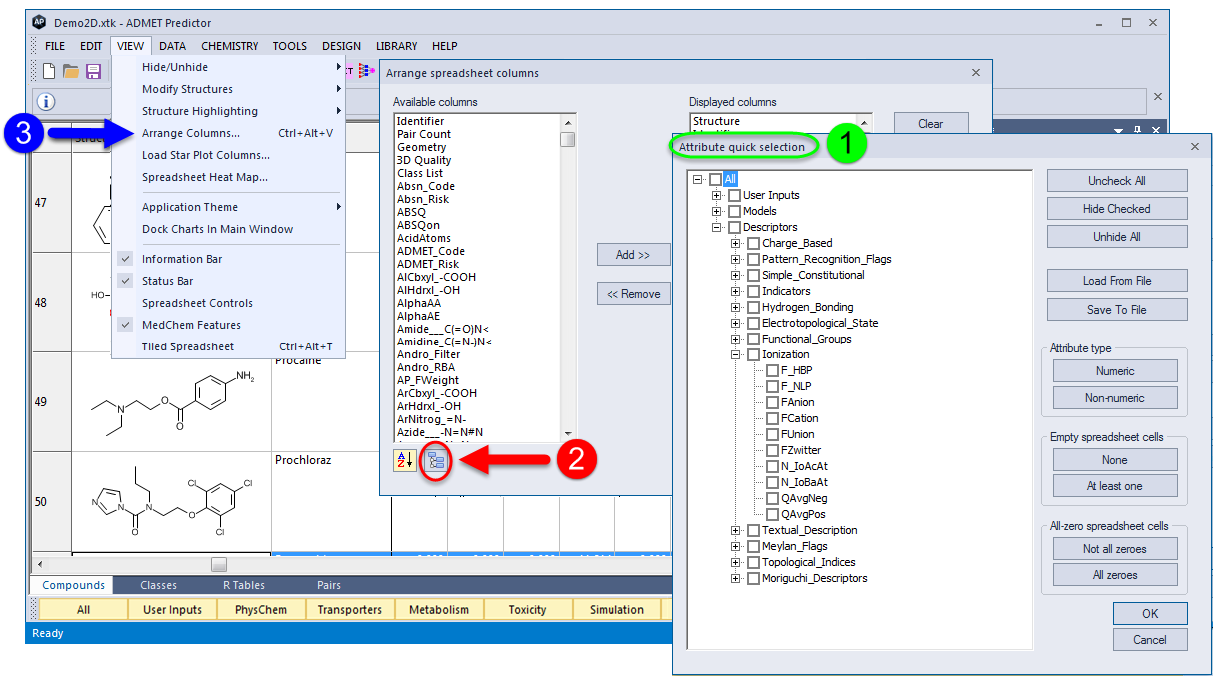Click the Available columns scrollbar thumb

click(x=567, y=139)
